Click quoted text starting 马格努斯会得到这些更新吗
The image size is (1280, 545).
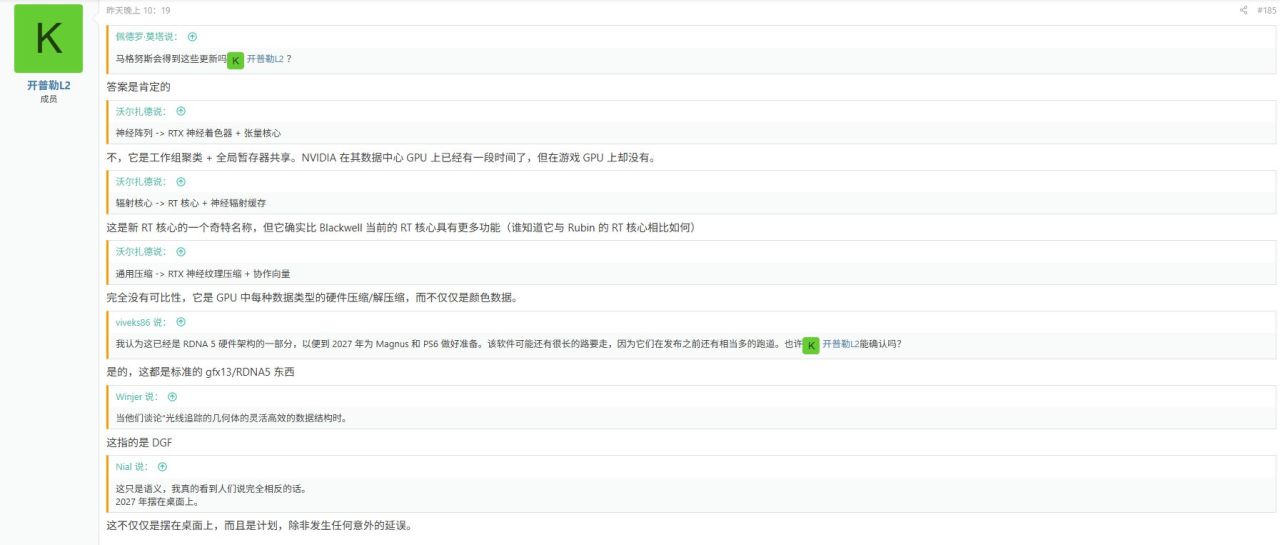[x=171, y=59]
